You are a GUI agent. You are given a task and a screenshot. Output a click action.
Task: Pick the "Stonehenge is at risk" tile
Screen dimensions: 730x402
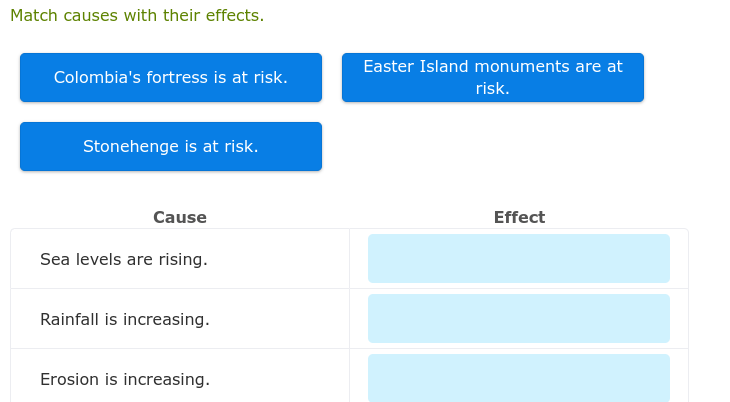coord(171,147)
